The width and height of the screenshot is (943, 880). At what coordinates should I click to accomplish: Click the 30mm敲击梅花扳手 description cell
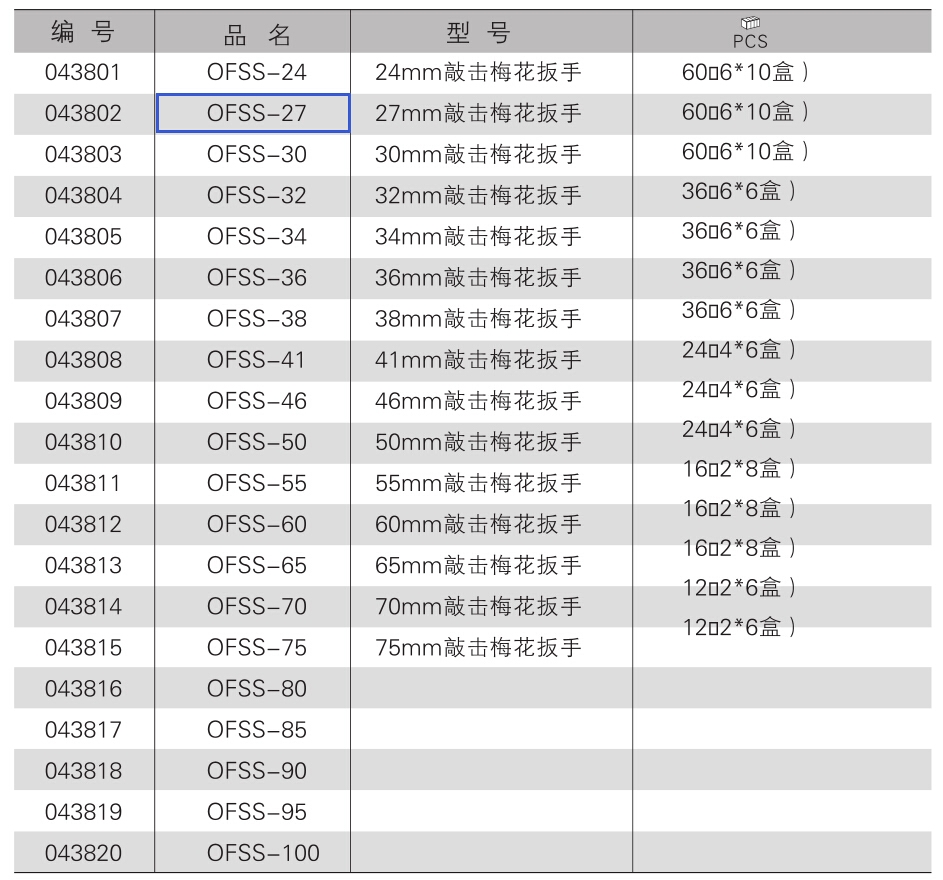tap(478, 155)
